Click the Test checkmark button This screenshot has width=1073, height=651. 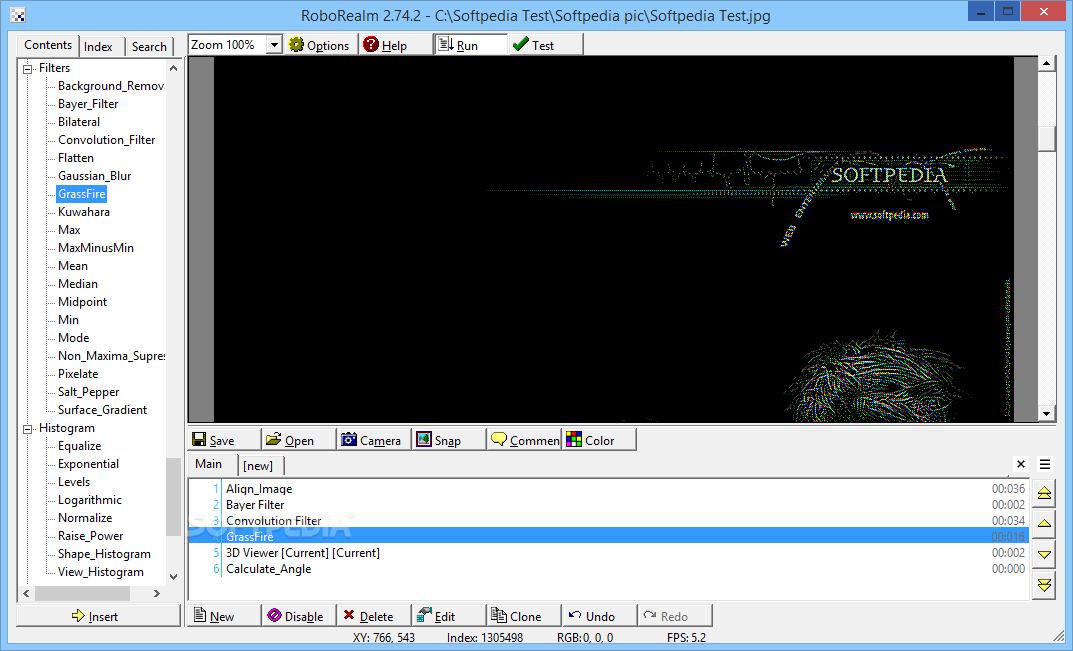coord(546,45)
